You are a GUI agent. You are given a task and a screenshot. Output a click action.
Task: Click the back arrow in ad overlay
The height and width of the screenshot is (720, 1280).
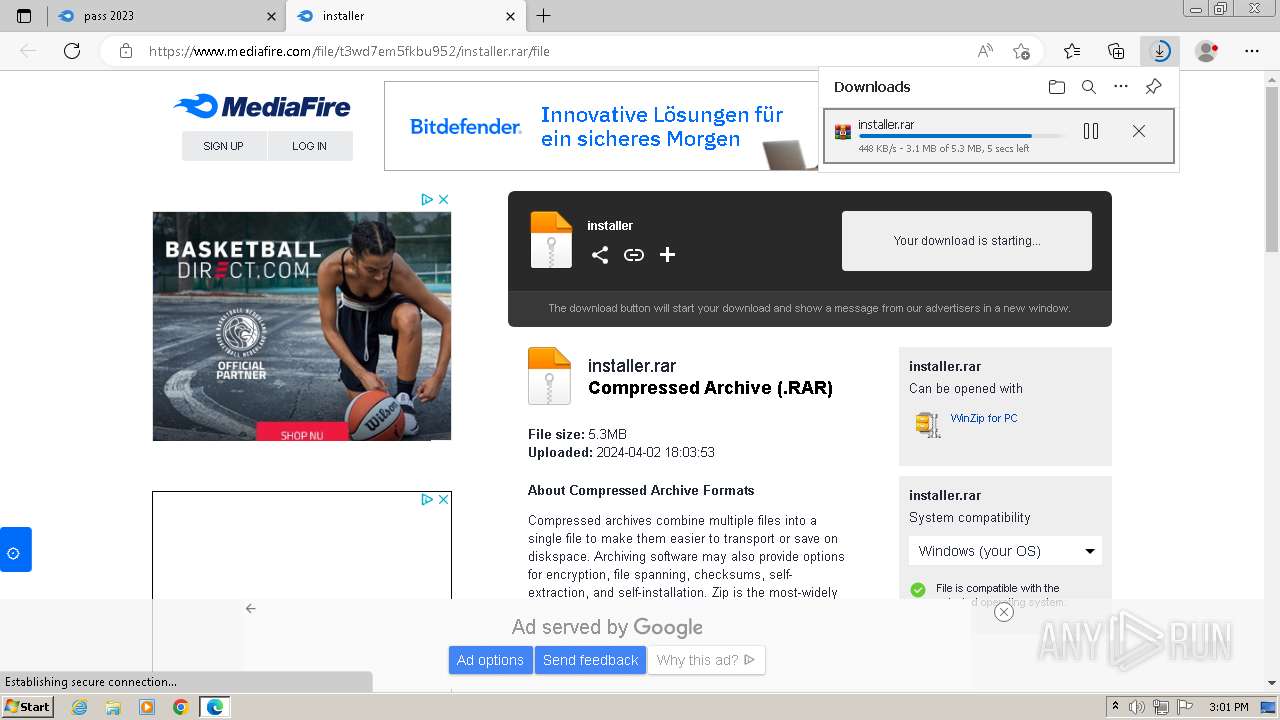pos(251,608)
